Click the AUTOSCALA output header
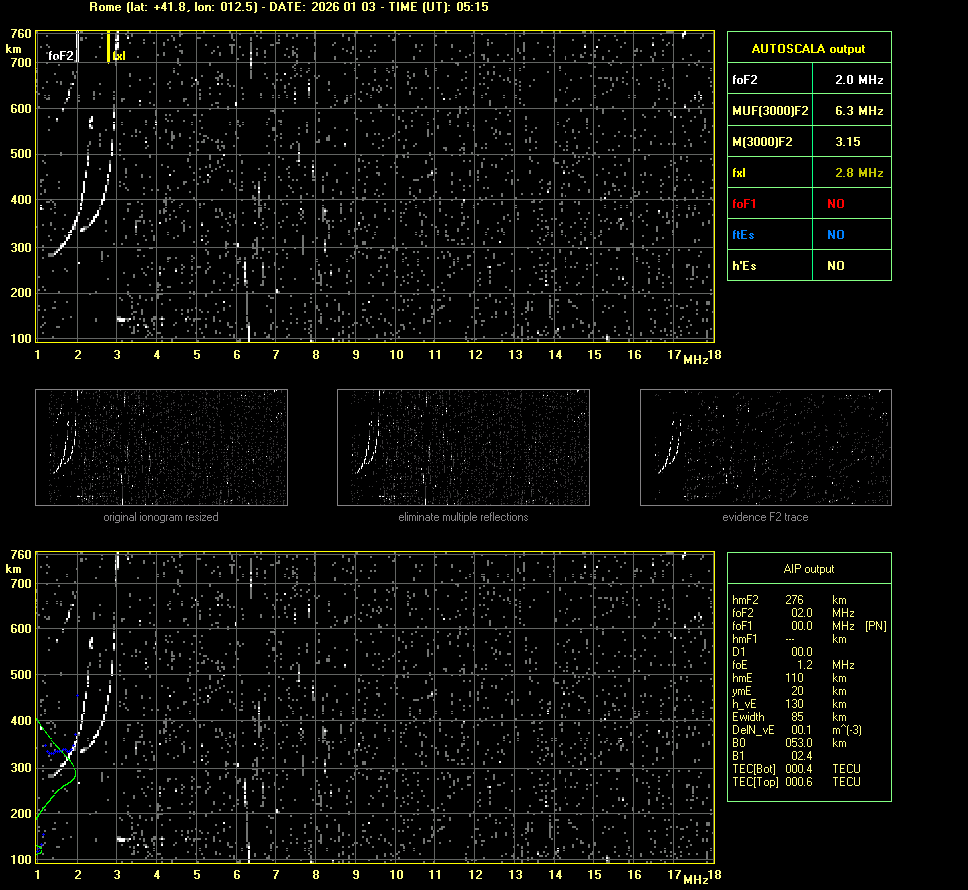This screenshot has width=968, height=890. [x=808, y=49]
